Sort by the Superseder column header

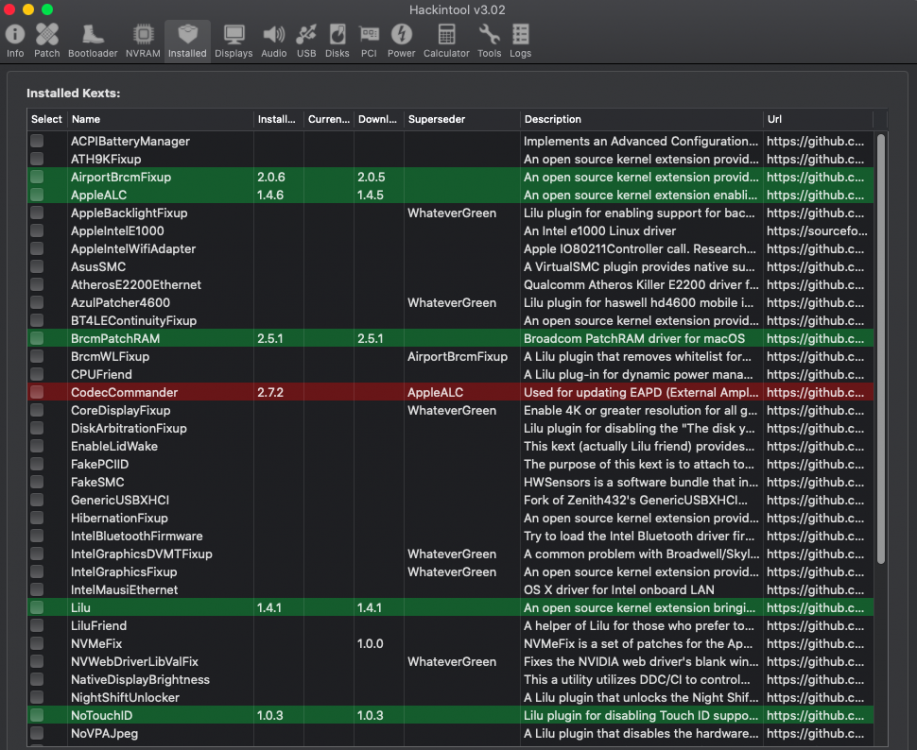[462, 119]
